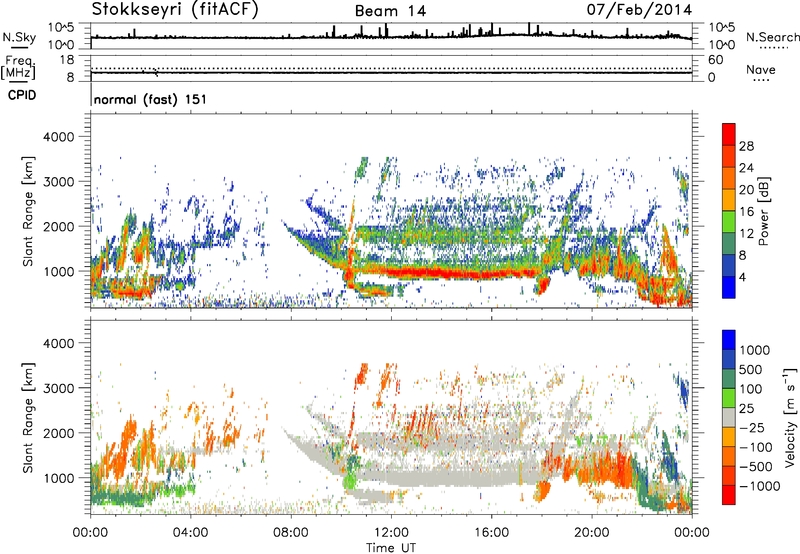Viewport: 800px width, 554px height.
Task: Click the 16 label on the power colorbar
Action: pyautogui.click(x=746, y=212)
